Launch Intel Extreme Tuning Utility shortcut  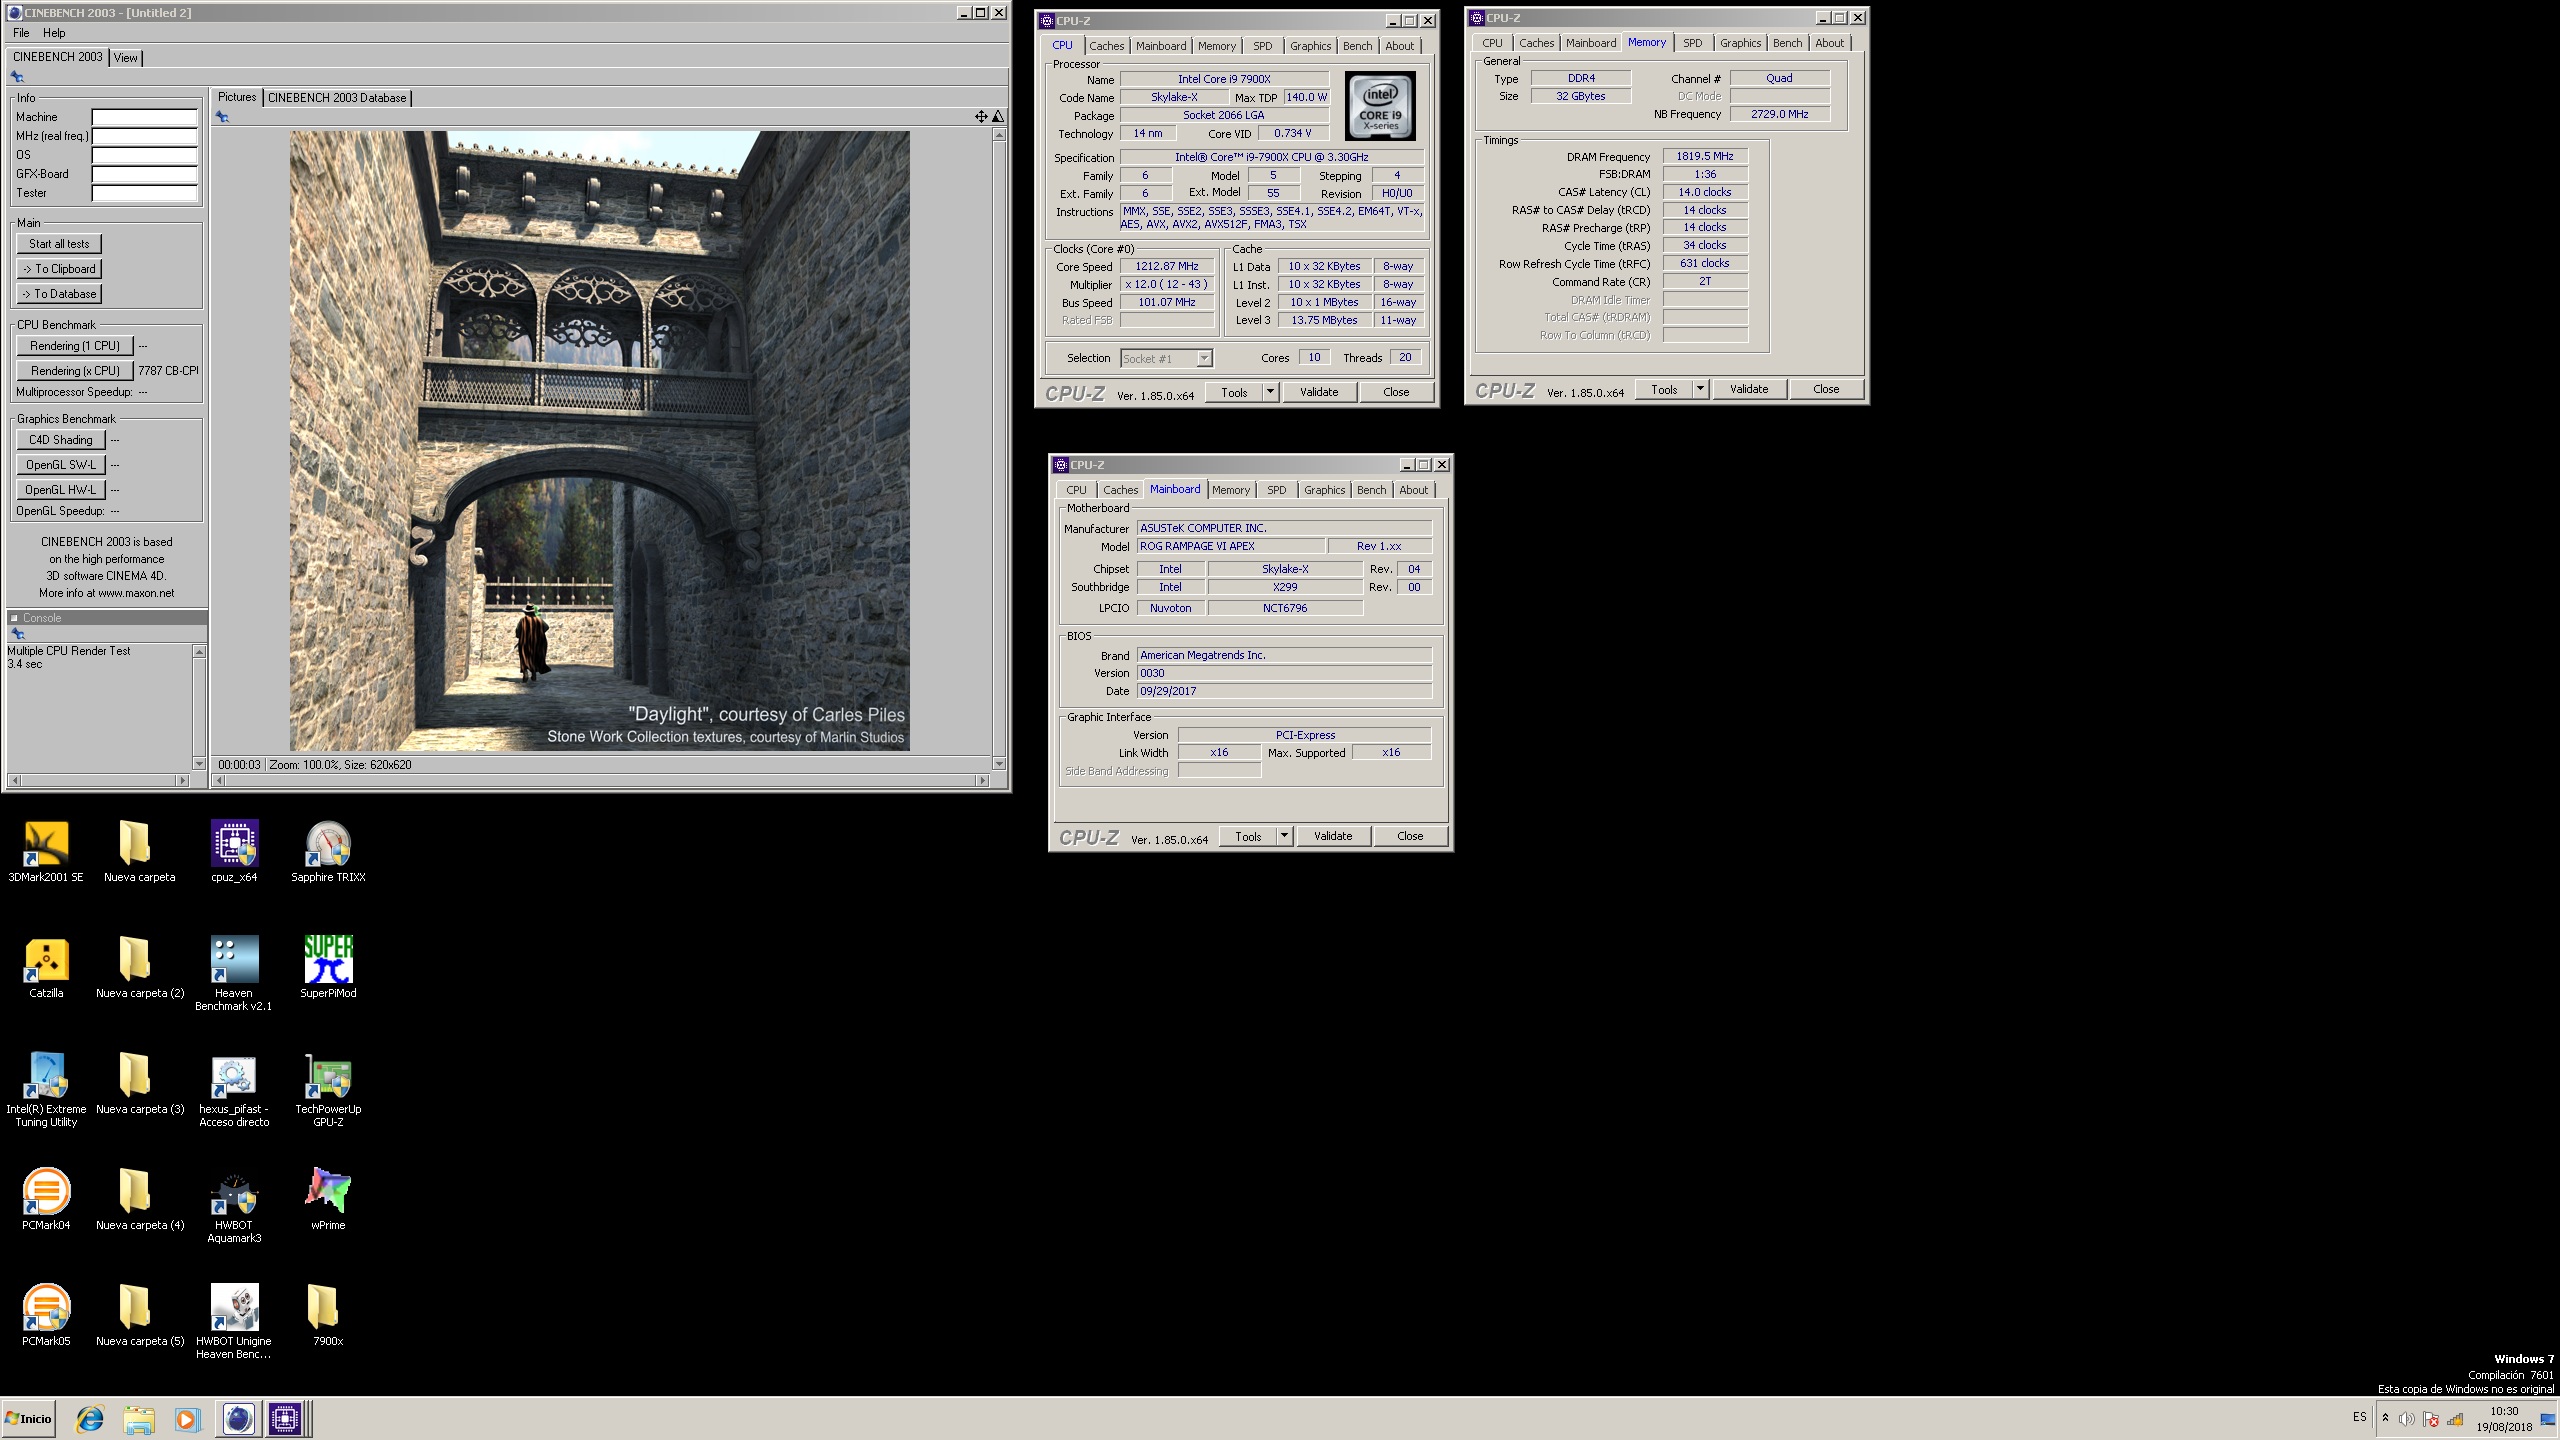pos(46,1089)
